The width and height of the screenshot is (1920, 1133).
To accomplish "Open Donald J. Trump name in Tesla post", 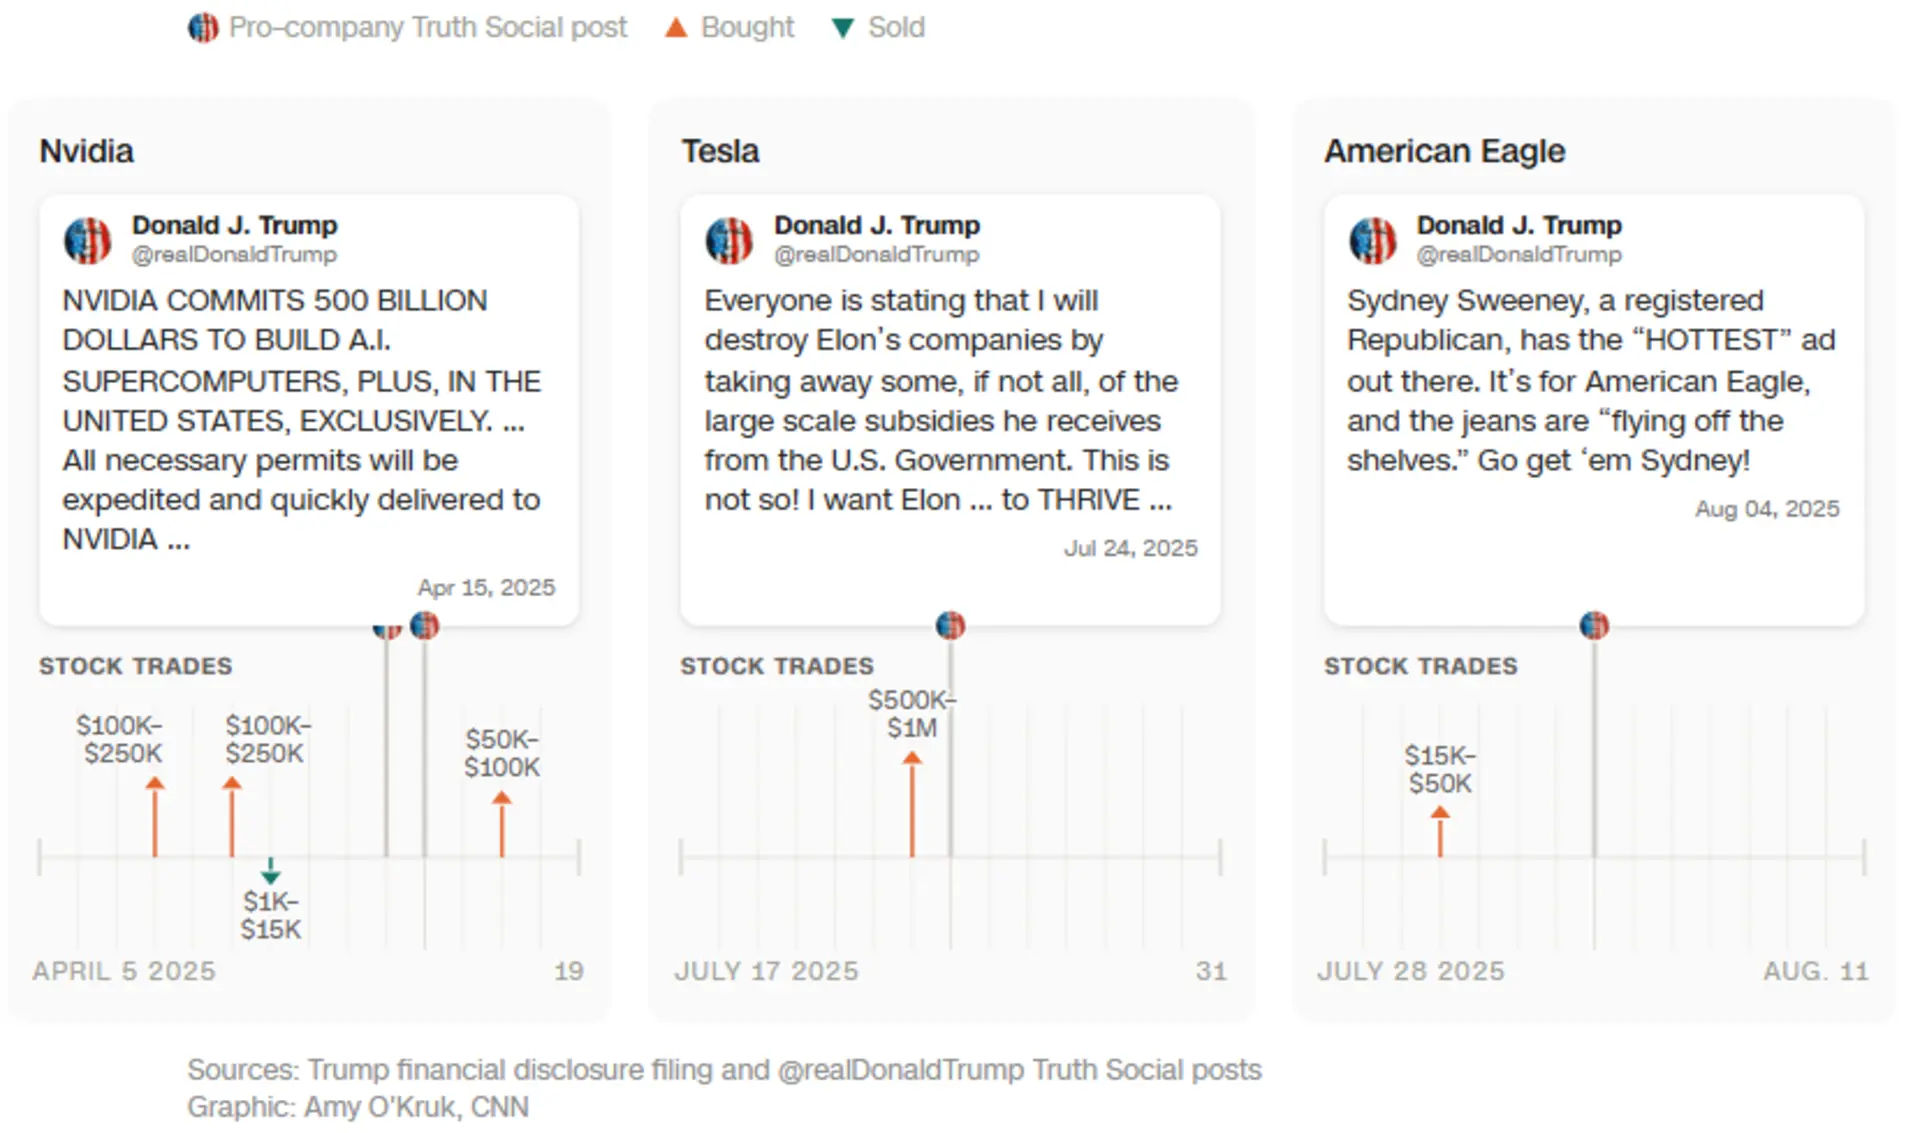I will 877,225.
